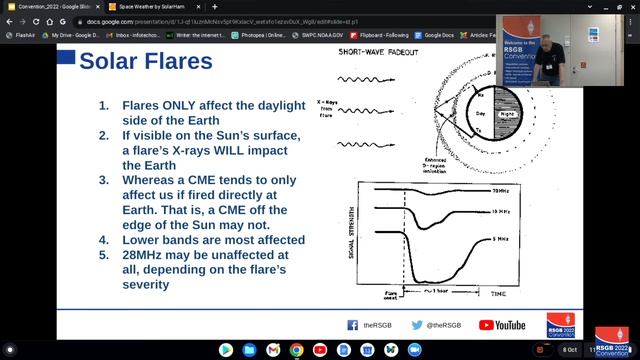Click the Twitter @theRSGB icon
Image resolution: width=640 pixels, height=360 pixels.
[417, 325]
